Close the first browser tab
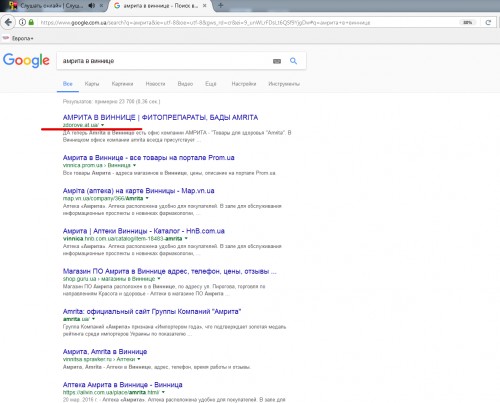The width and height of the screenshot is (500, 403). click(x=101, y=5)
